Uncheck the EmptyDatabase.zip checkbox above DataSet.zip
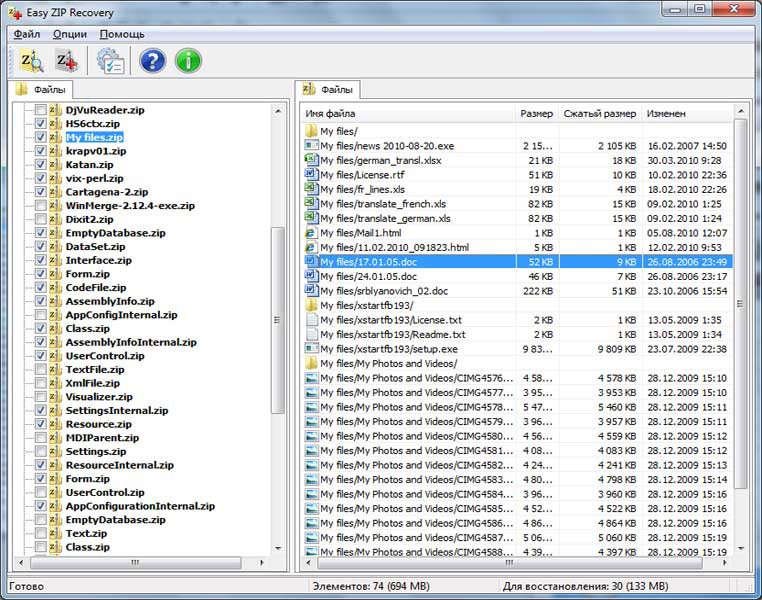This screenshot has height=600, width=762. (x=41, y=233)
